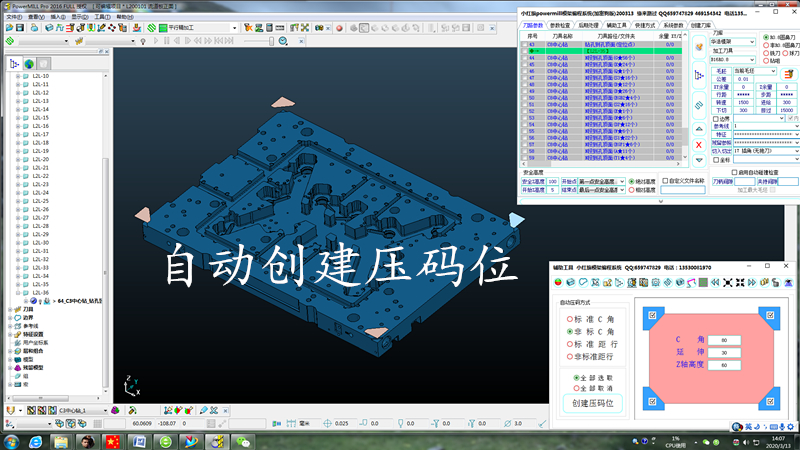This screenshot has height=450, width=800.
Task: Click the Windows Start button
Action: (11, 441)
